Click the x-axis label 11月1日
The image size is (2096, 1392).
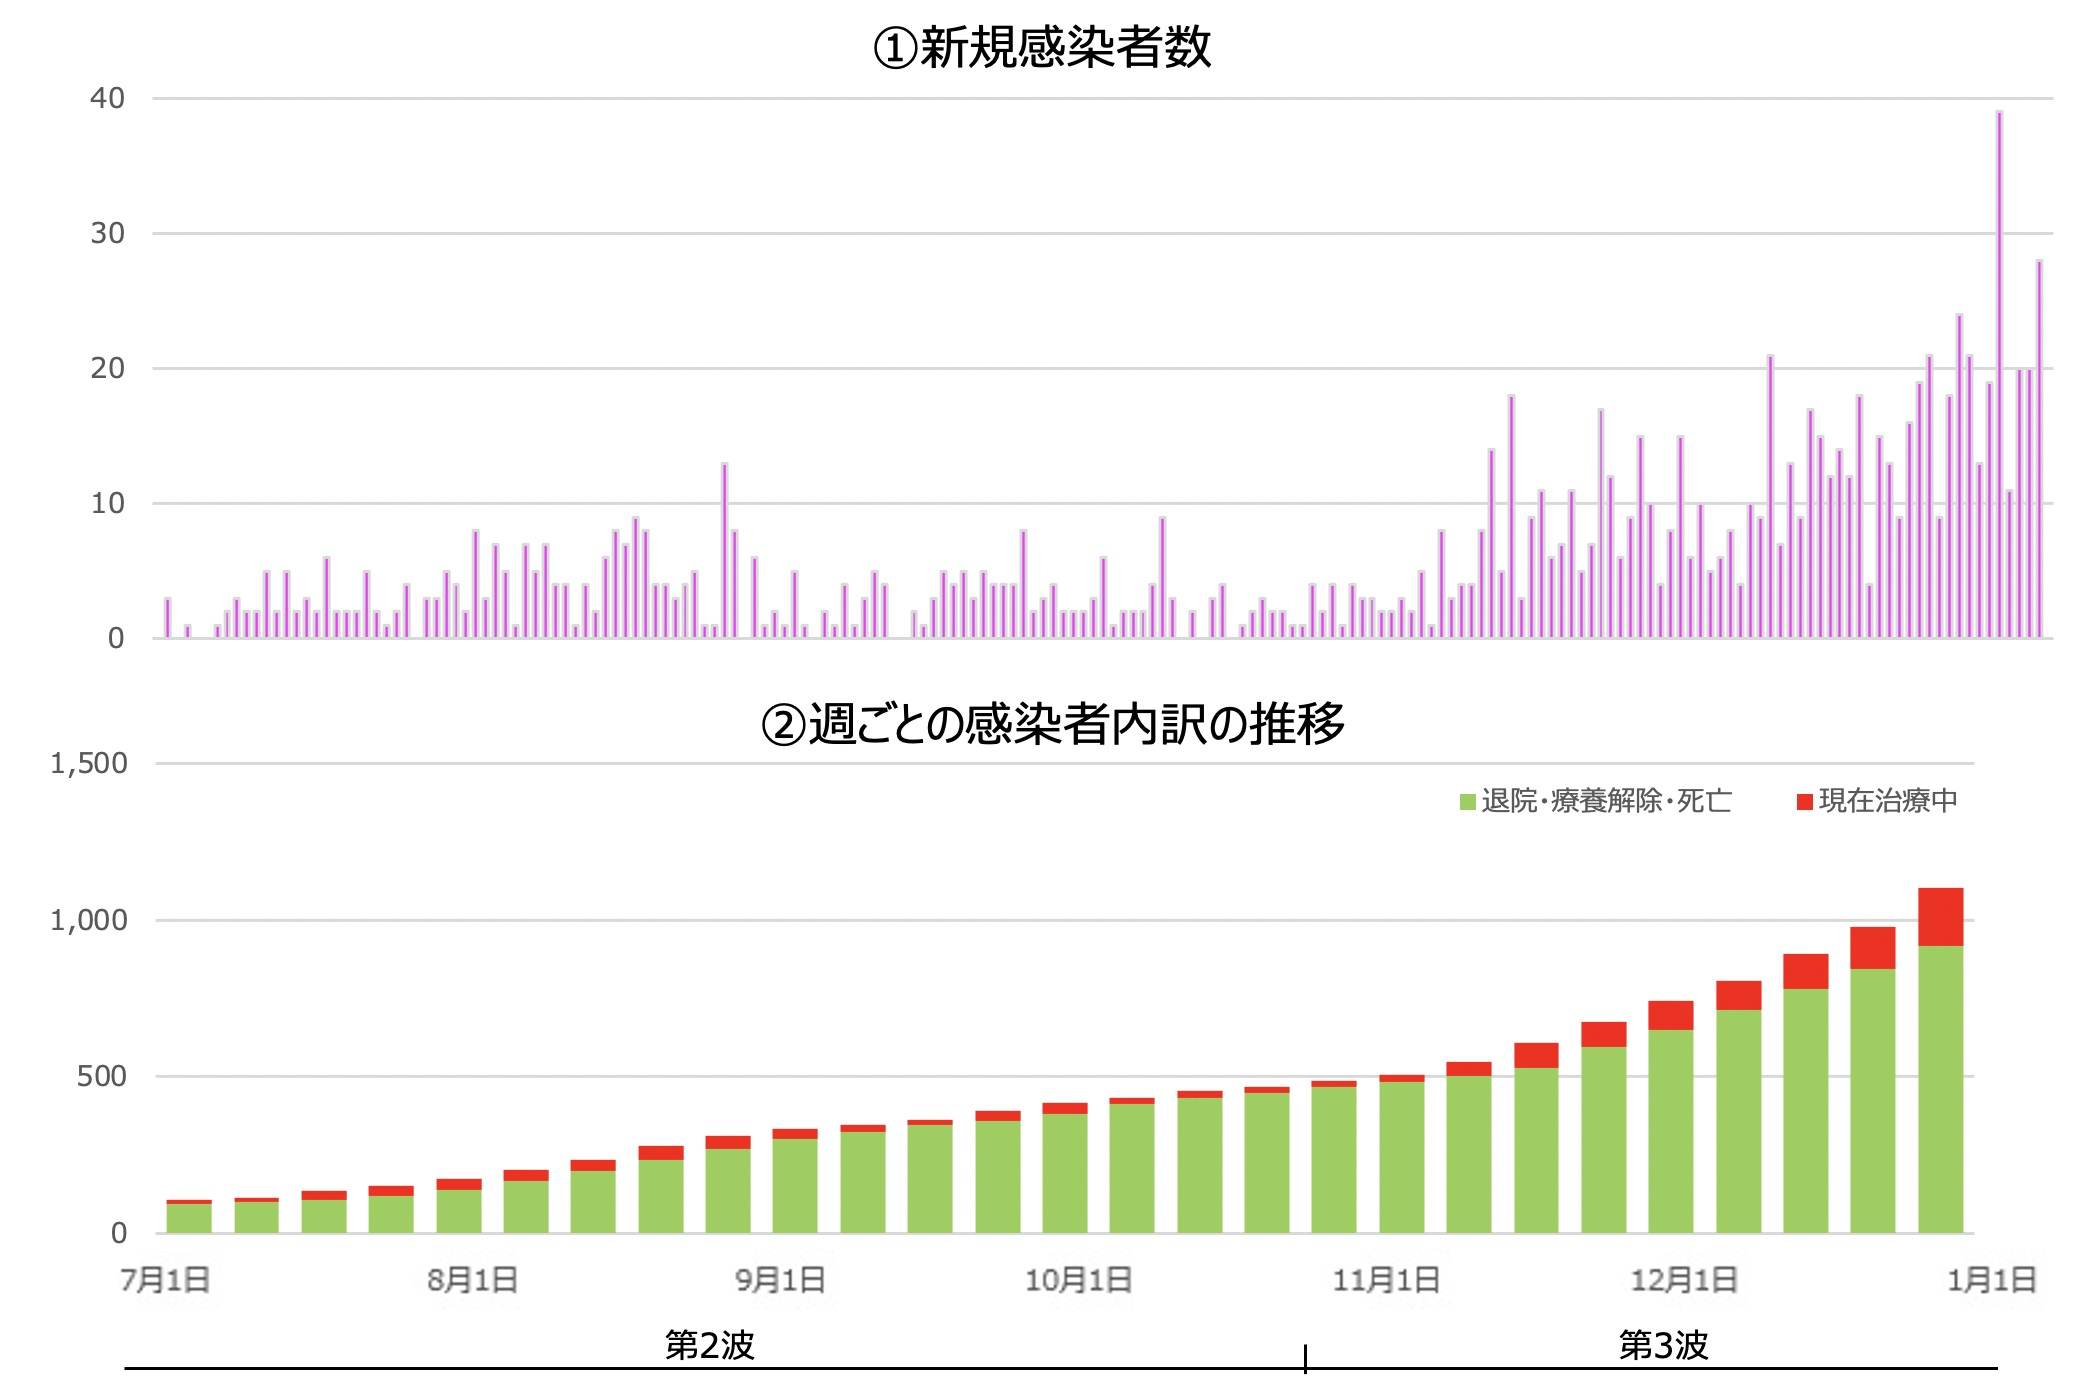coord(1387,1280)
